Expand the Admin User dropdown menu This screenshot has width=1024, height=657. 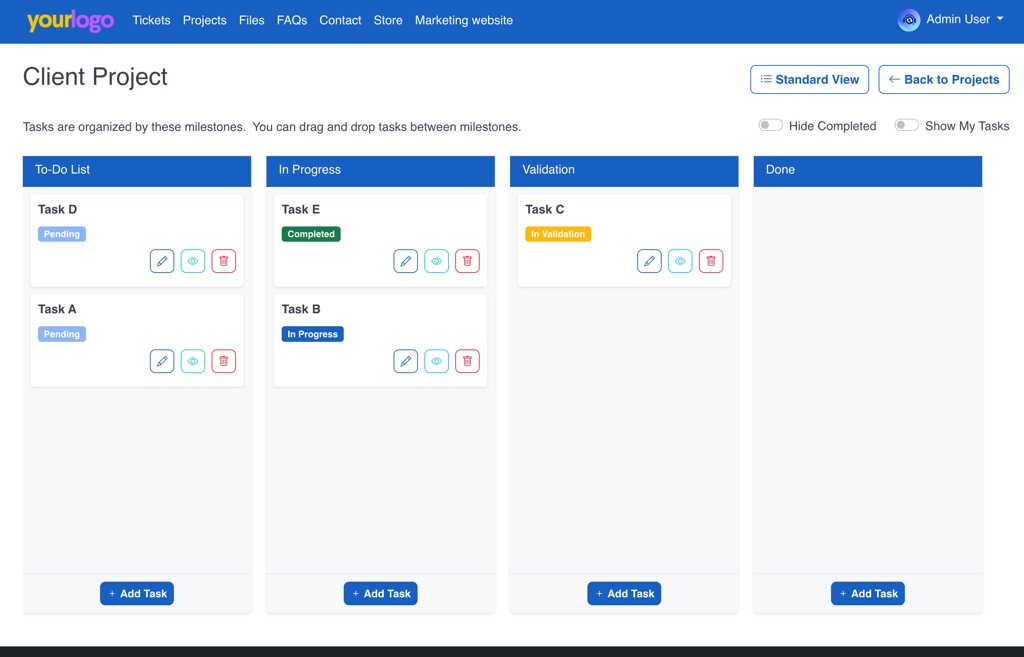[x=951, y=20]
